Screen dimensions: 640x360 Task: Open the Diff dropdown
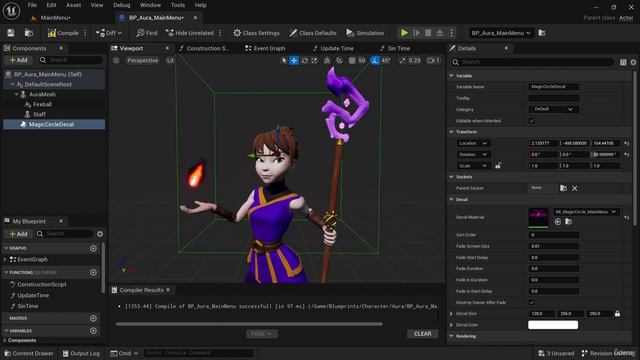(x=109, y=33)
